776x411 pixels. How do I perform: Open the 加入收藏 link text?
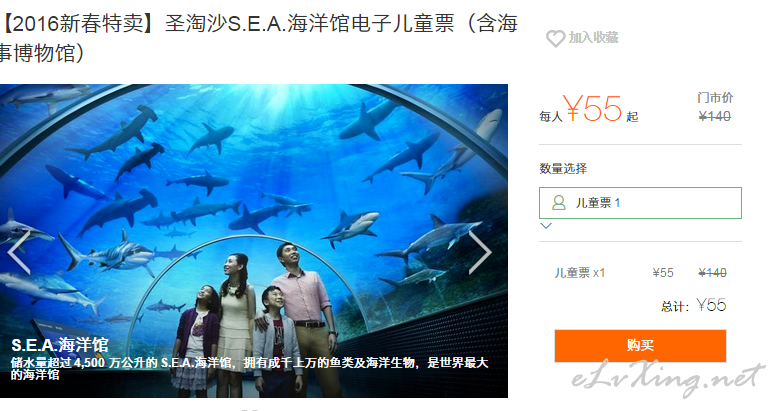point(593,38)
